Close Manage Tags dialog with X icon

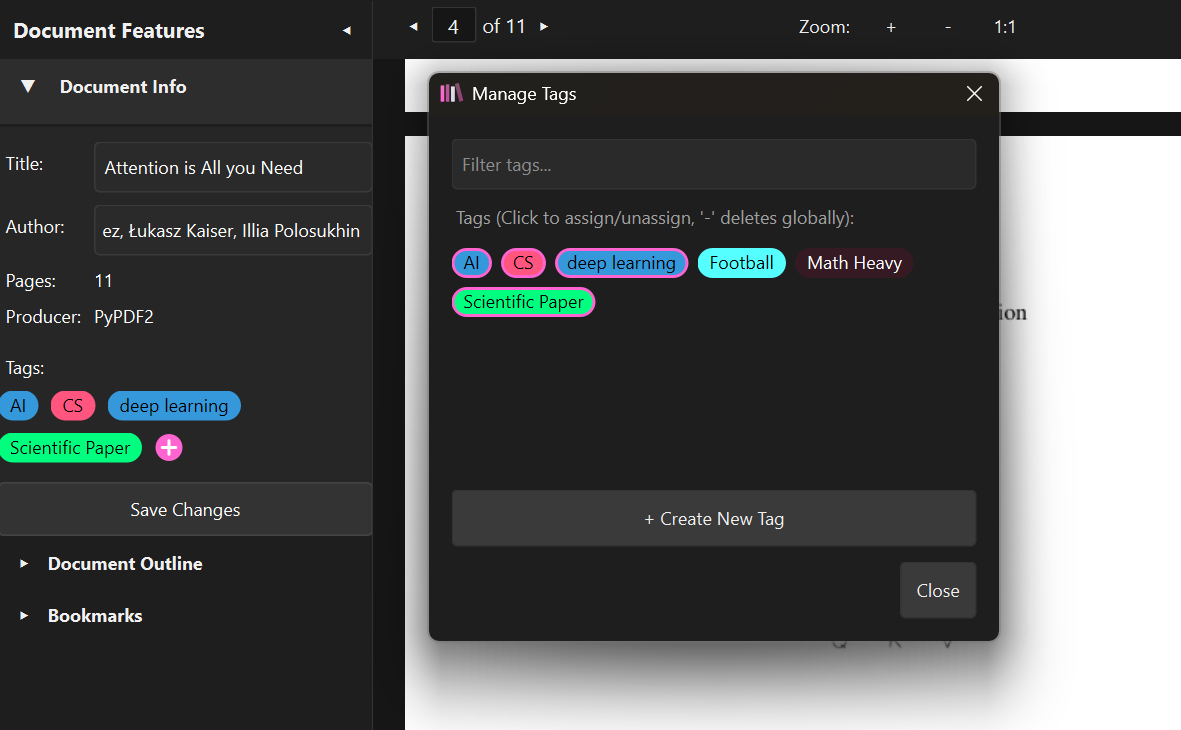pos(974,94)
